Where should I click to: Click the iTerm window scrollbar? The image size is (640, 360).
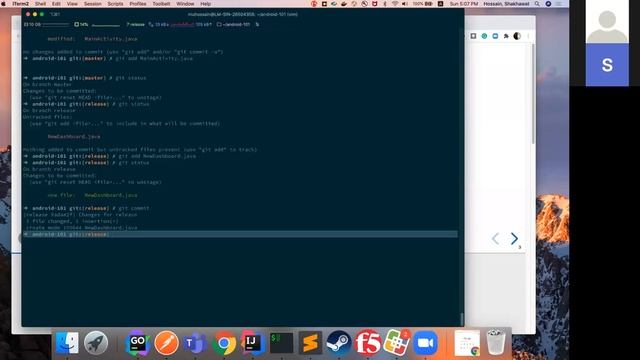[x=462, y=319]
